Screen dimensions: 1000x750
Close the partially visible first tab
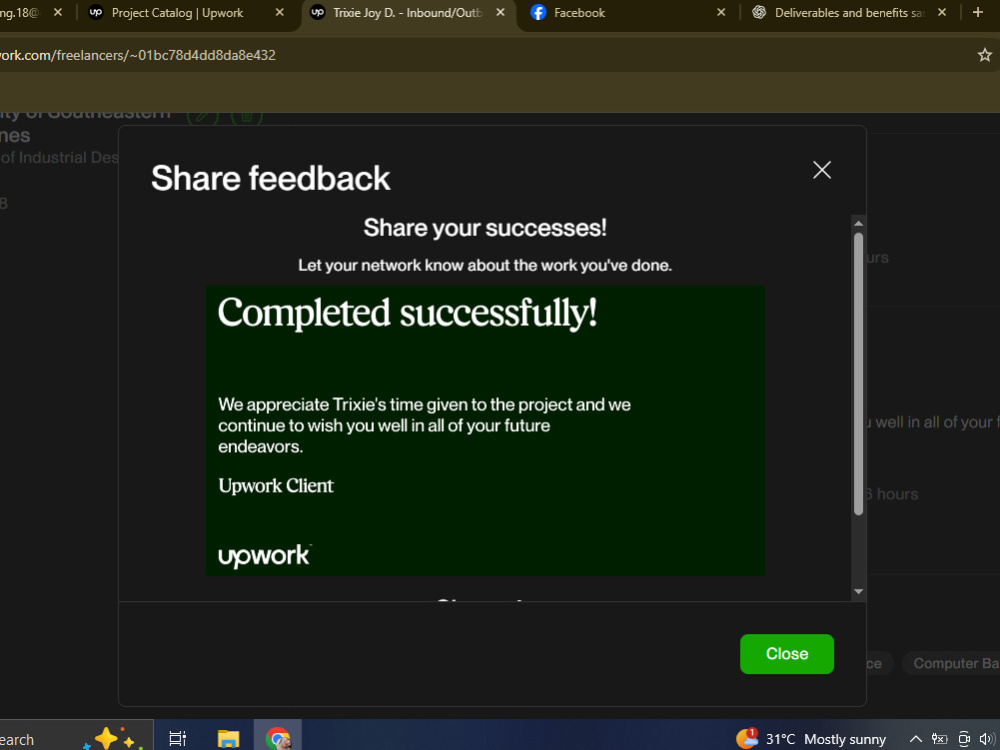(57, 13)
